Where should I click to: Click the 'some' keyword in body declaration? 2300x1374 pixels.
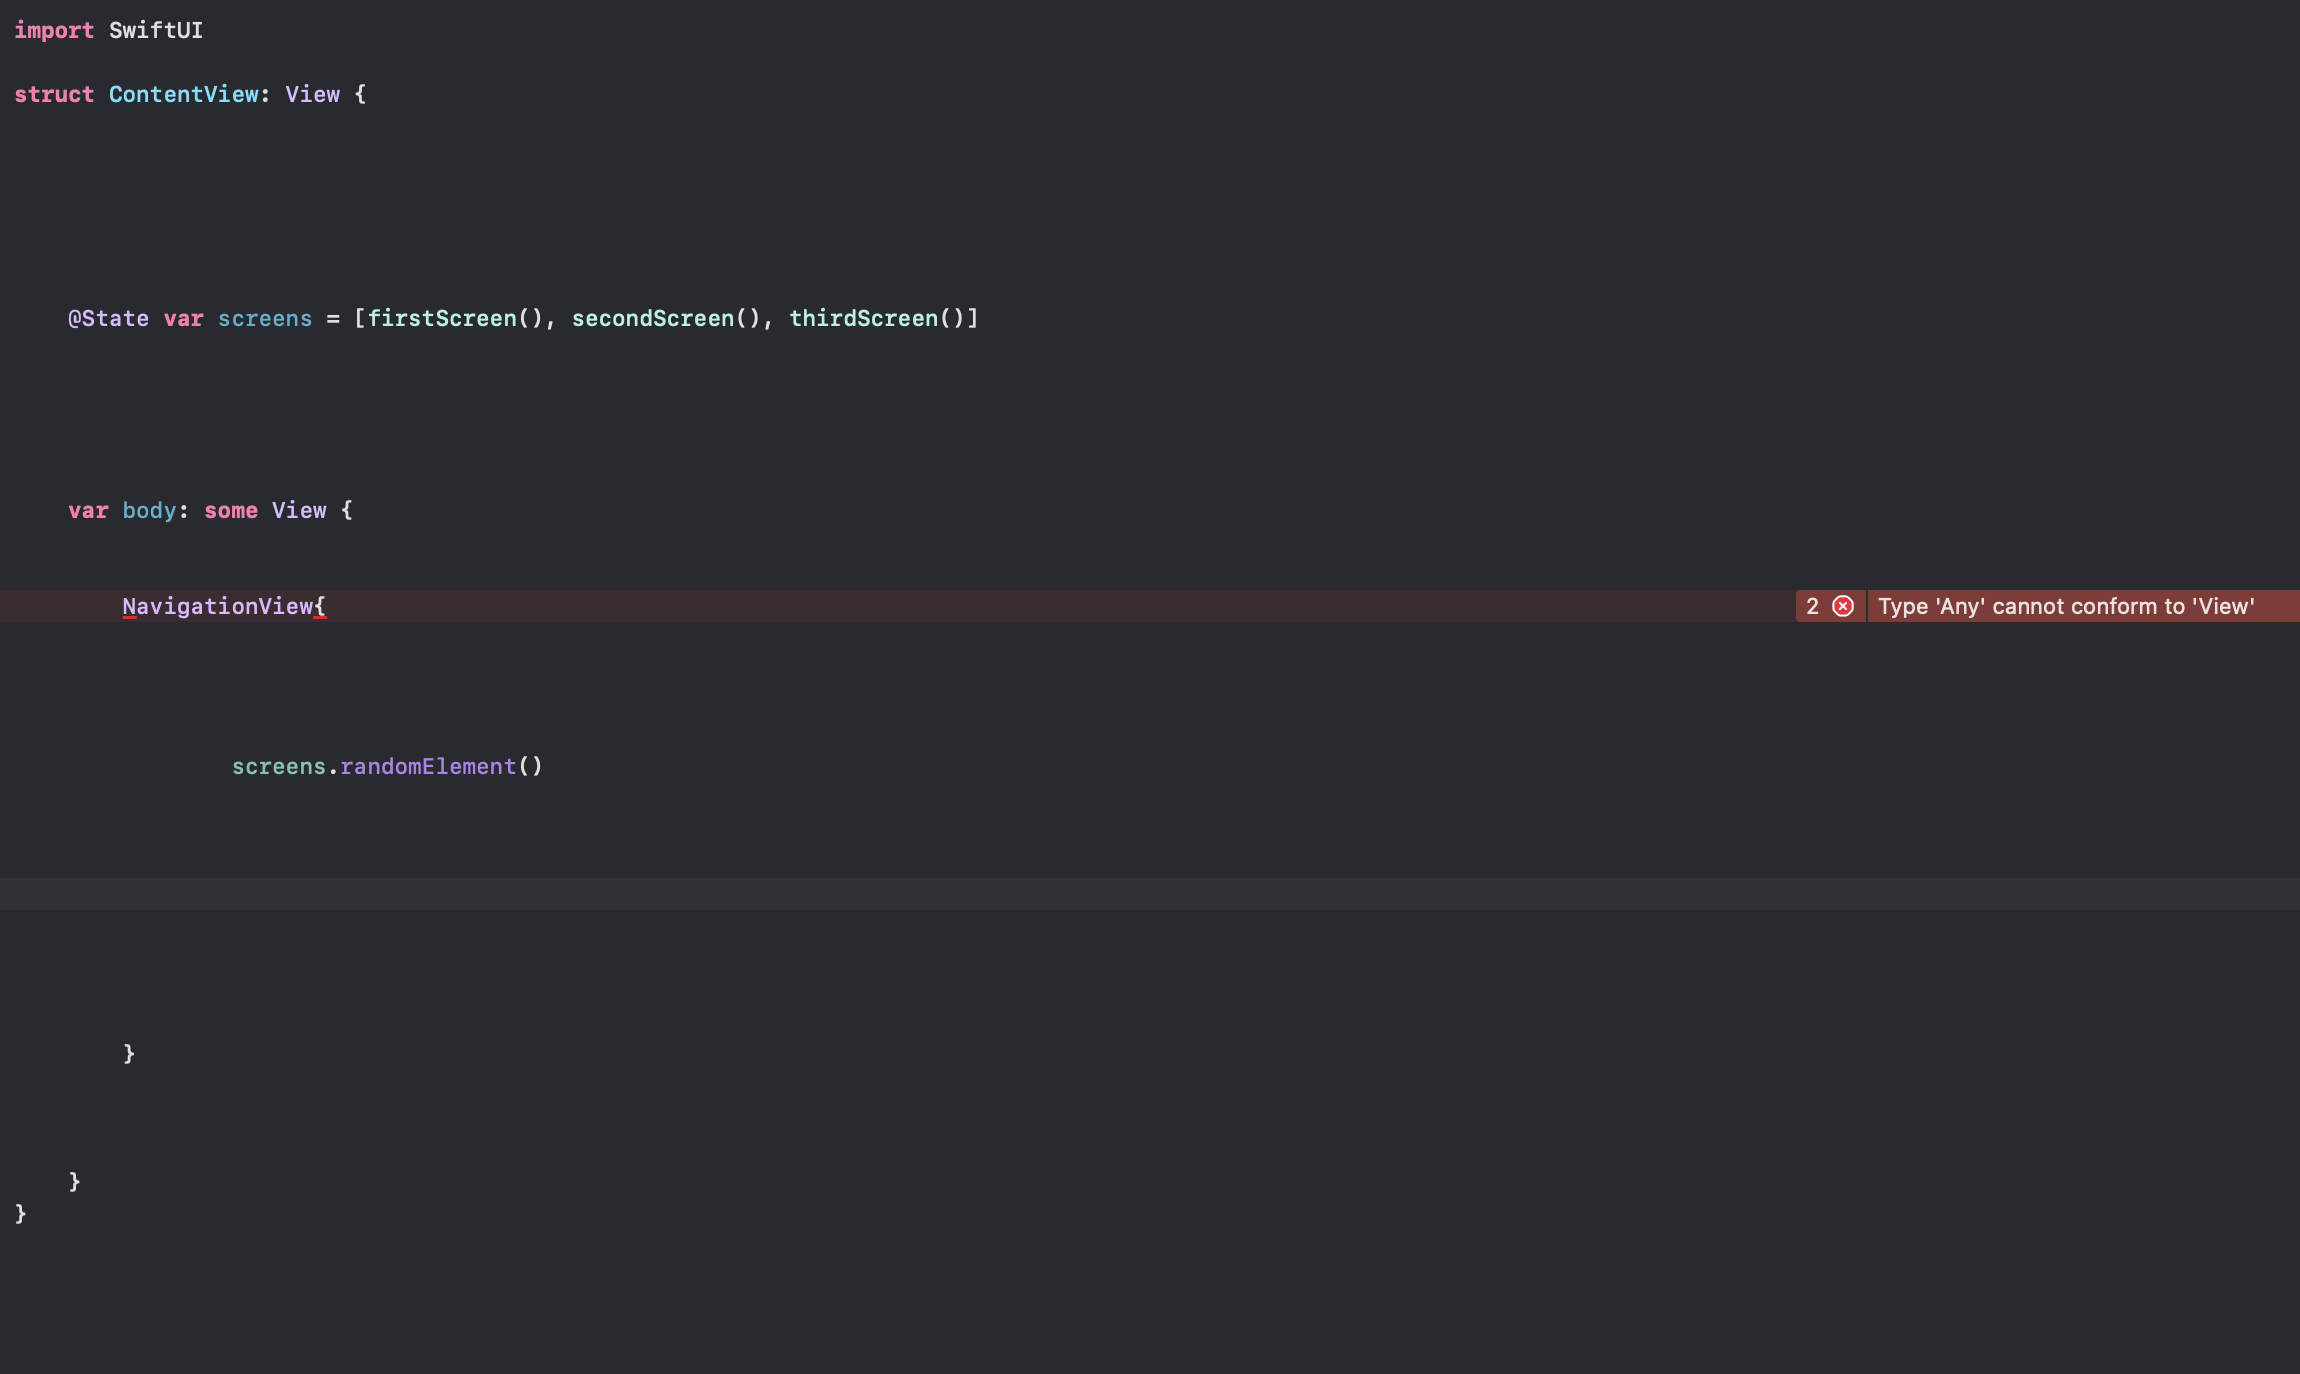pyautogui.click(x=231, y=510)
